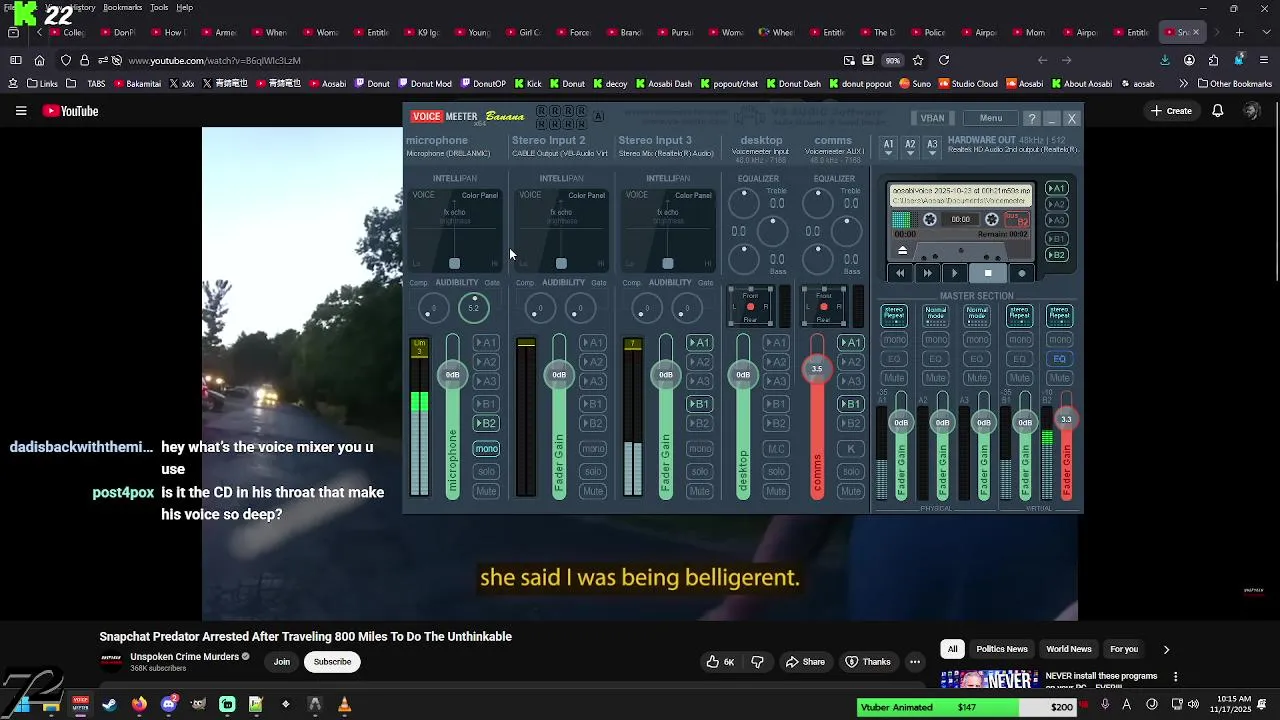Open hardware out A1 device selector
1280x720 pixels.
pyautogui.click(x=888, y=147)
